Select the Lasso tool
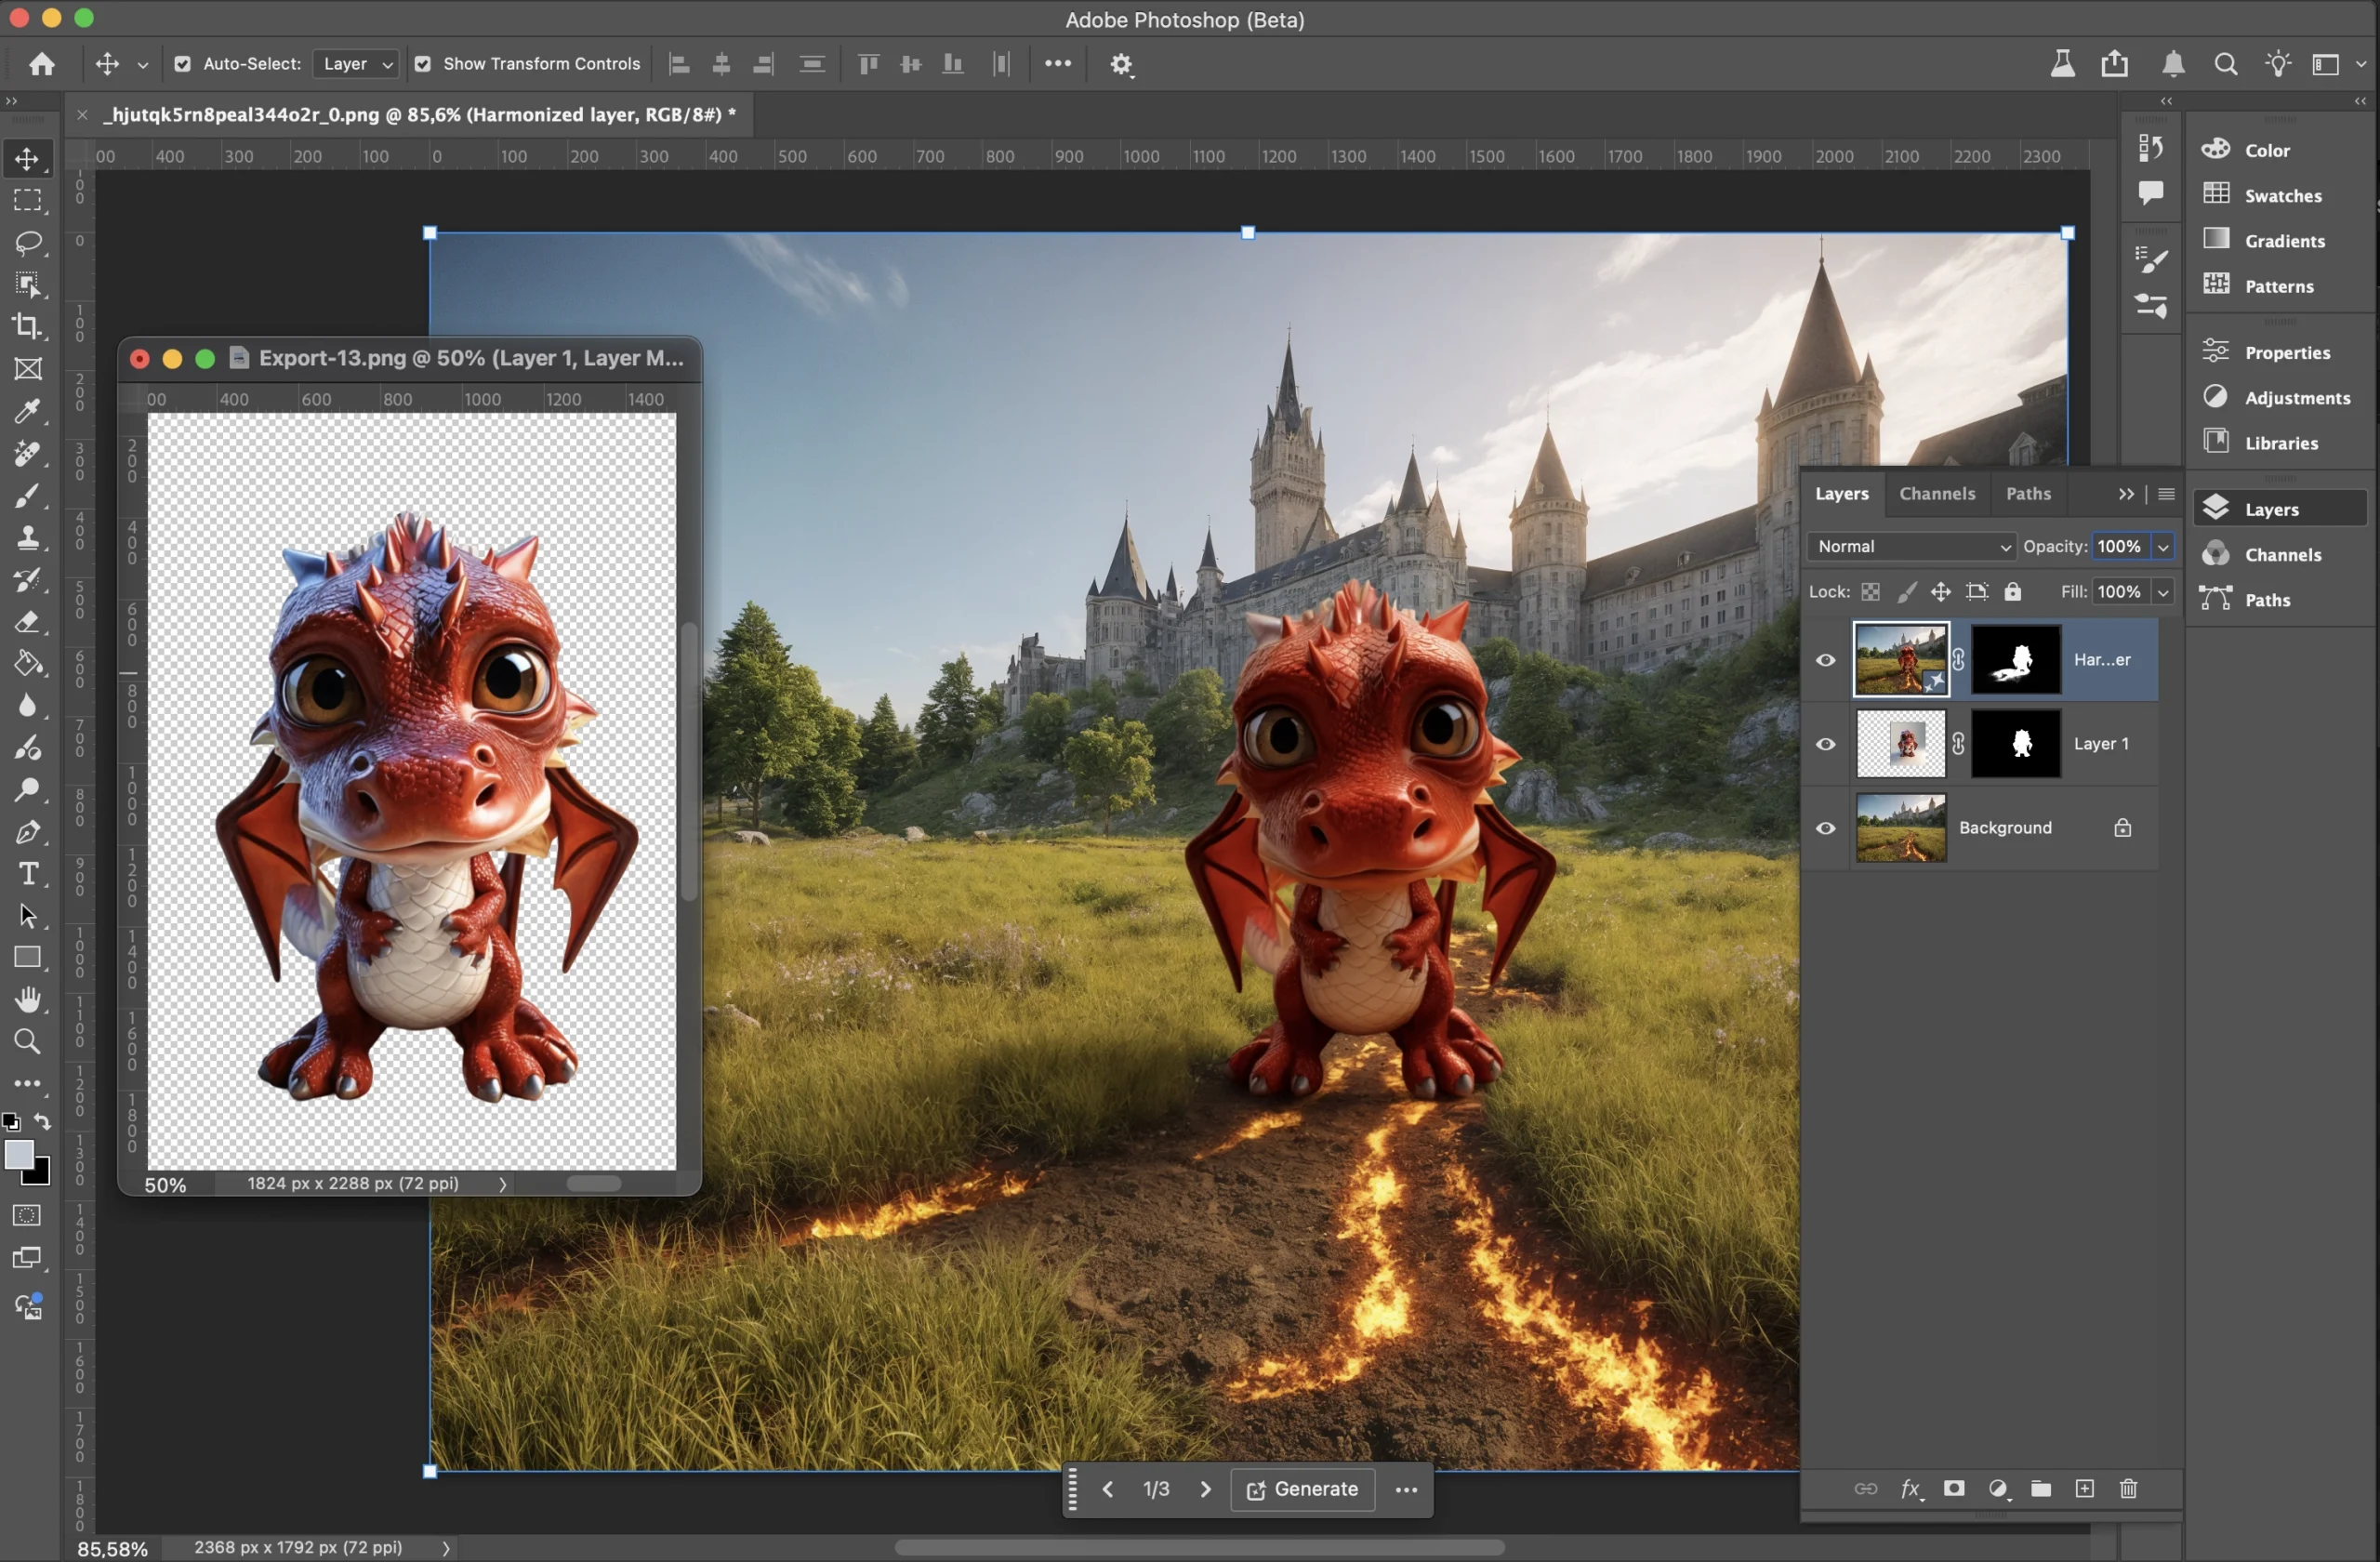The height and width of the screenshot is (1562, 2380). click(28, 243)
